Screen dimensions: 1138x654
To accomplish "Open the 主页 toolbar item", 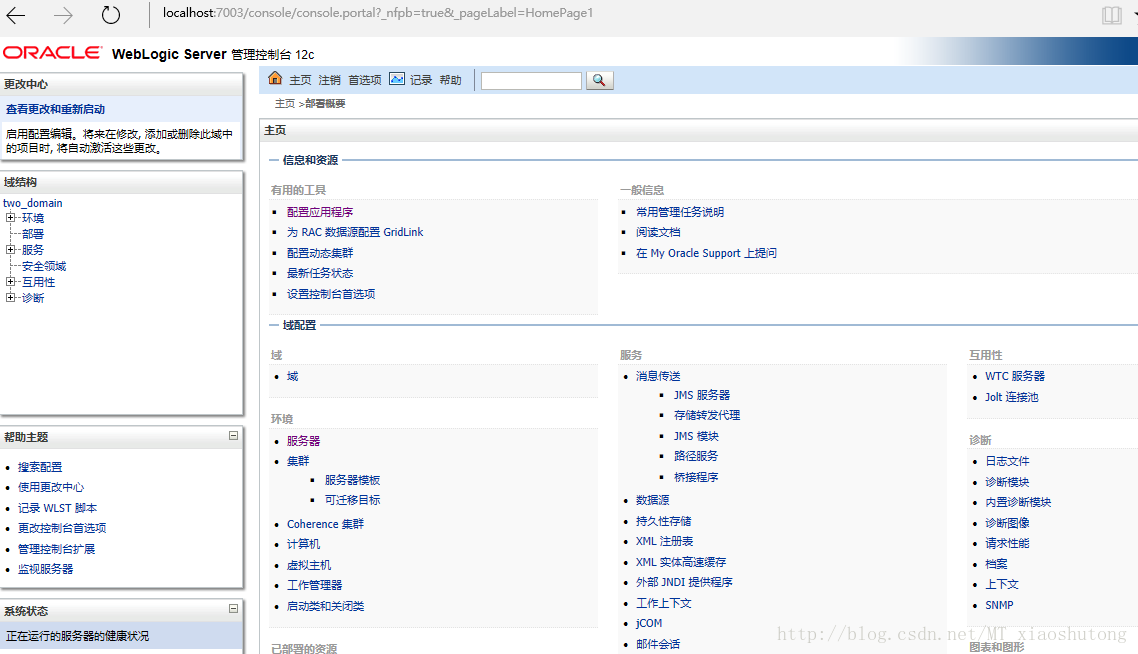I will (300, 80).
